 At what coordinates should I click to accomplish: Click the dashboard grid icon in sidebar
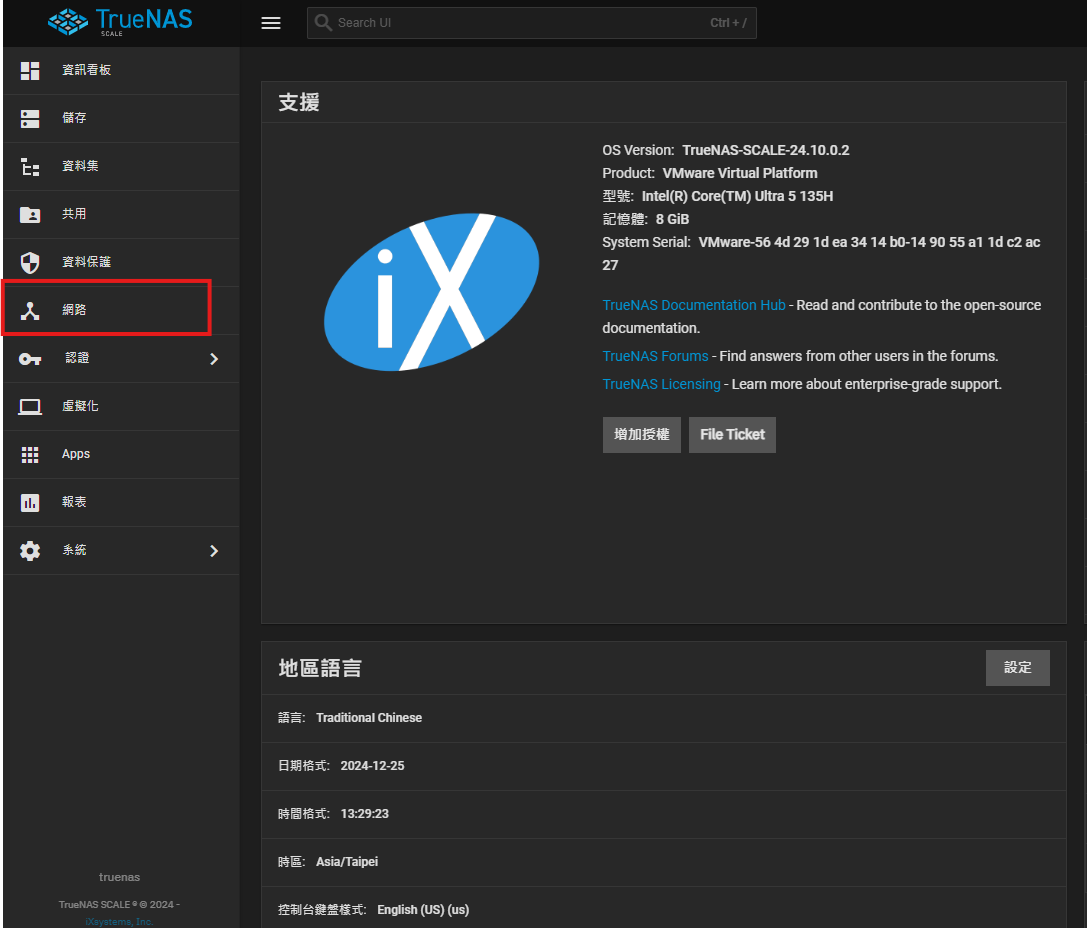point(30,70)
